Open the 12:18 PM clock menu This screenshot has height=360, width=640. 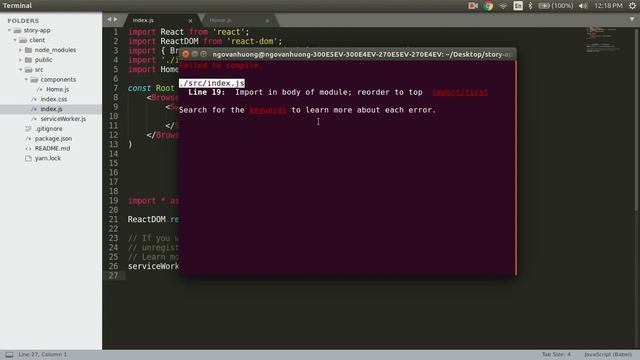[608, 6]
